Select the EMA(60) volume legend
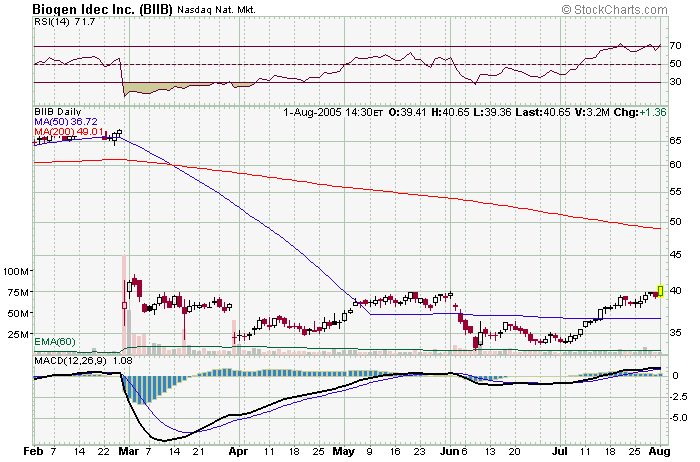This screenshot has height=462, width=700. 55,342
